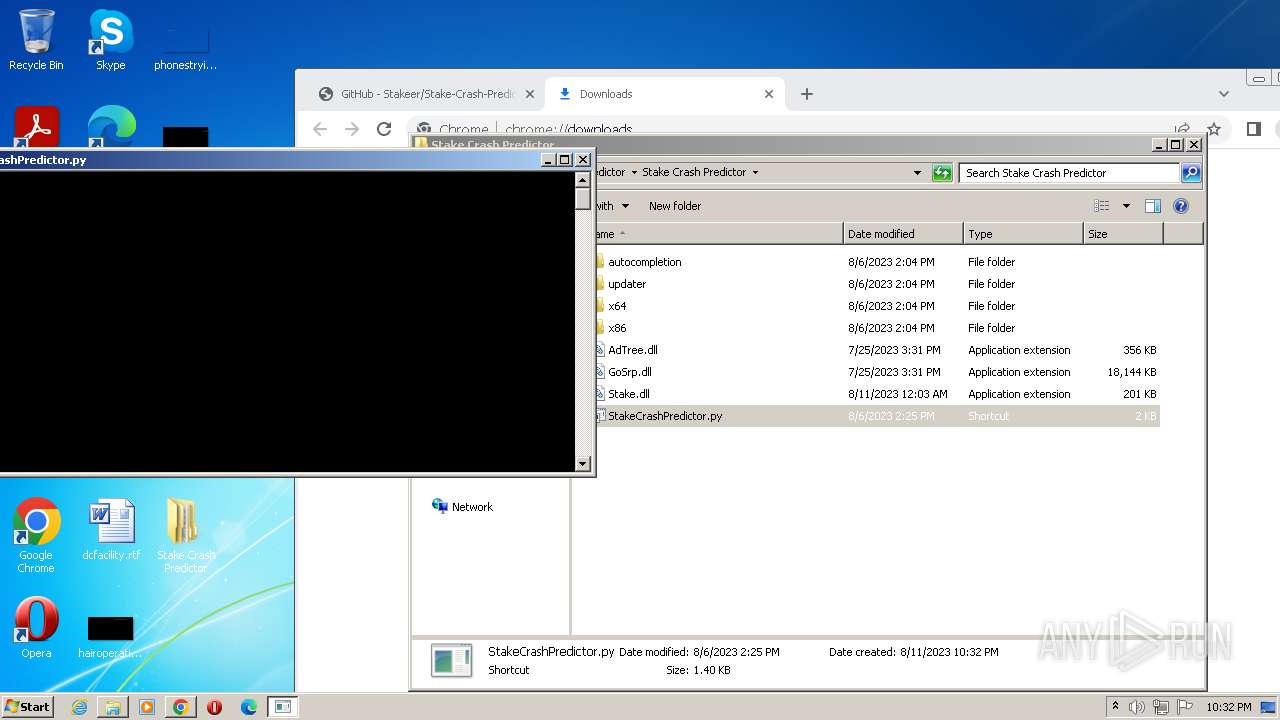This screenshot has height=720, width=1280.
Task: Open a new Chrome tab
Action: (x=807, y=94)
